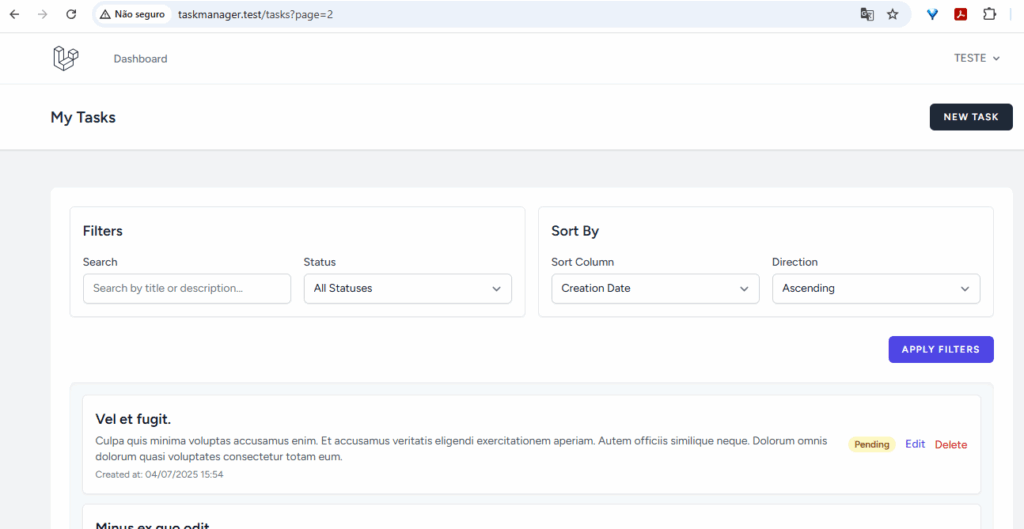Image resolution: width=1024 pixels, height=529 pixels.
Task: Click the 'Vel et fugit.' task title
Action: [x=133, y=419]
